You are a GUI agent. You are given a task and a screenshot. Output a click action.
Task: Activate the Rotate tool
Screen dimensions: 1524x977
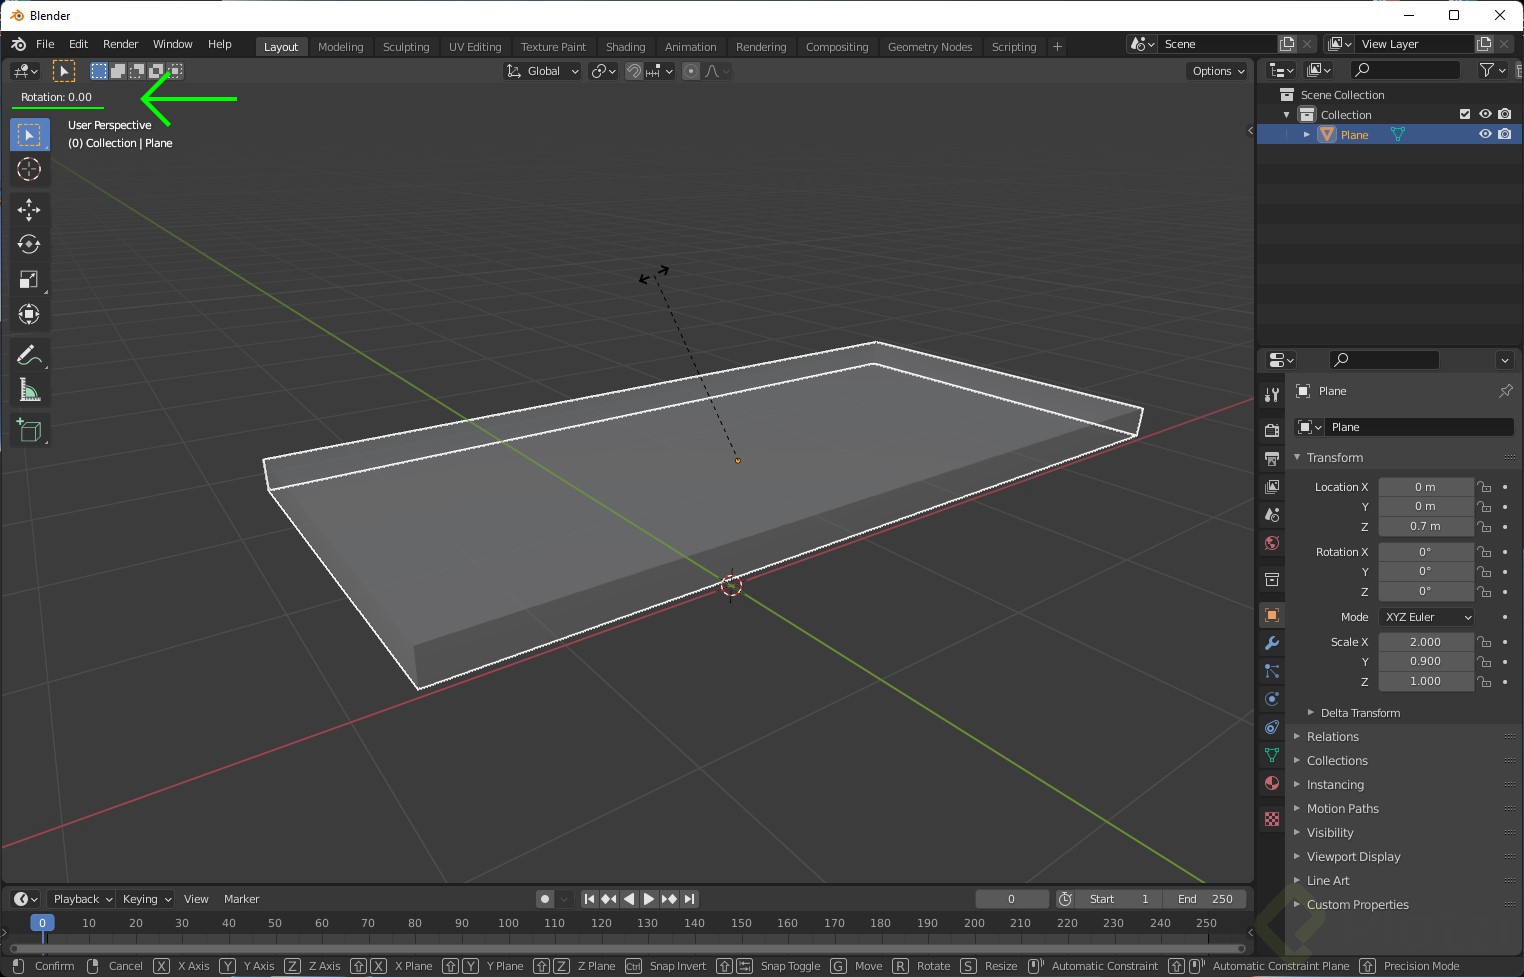point(29,244)
